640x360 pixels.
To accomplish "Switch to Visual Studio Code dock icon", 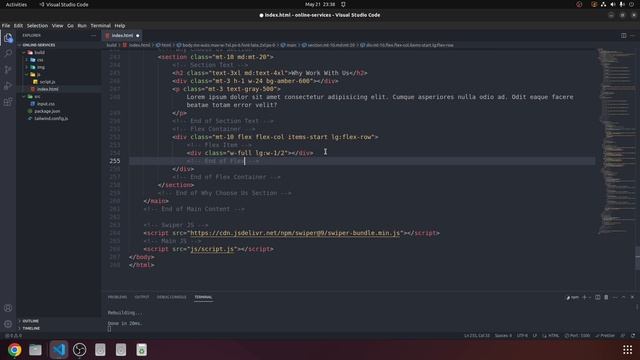I will [x=59, y=350].
